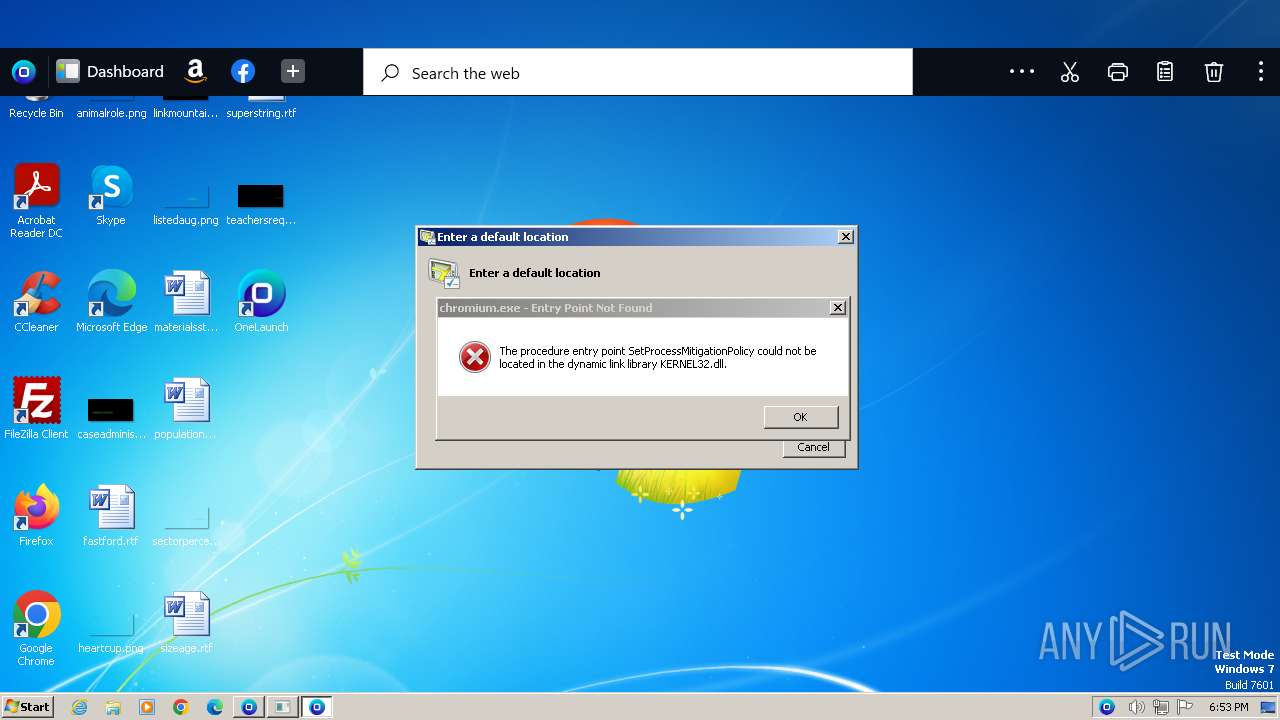Select the caseadminis... desktop file
The width and height of the screenshot is (1280, 720).
click(x=111, y=417)
